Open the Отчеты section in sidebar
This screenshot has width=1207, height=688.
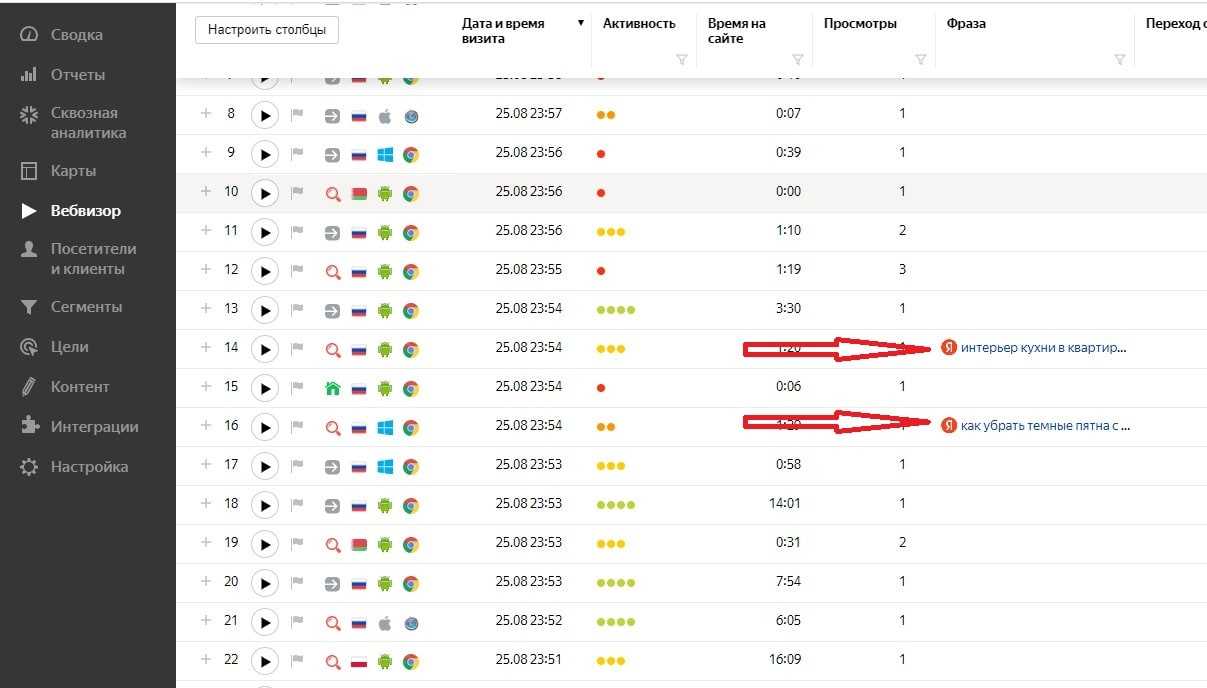tap(77, 75)
